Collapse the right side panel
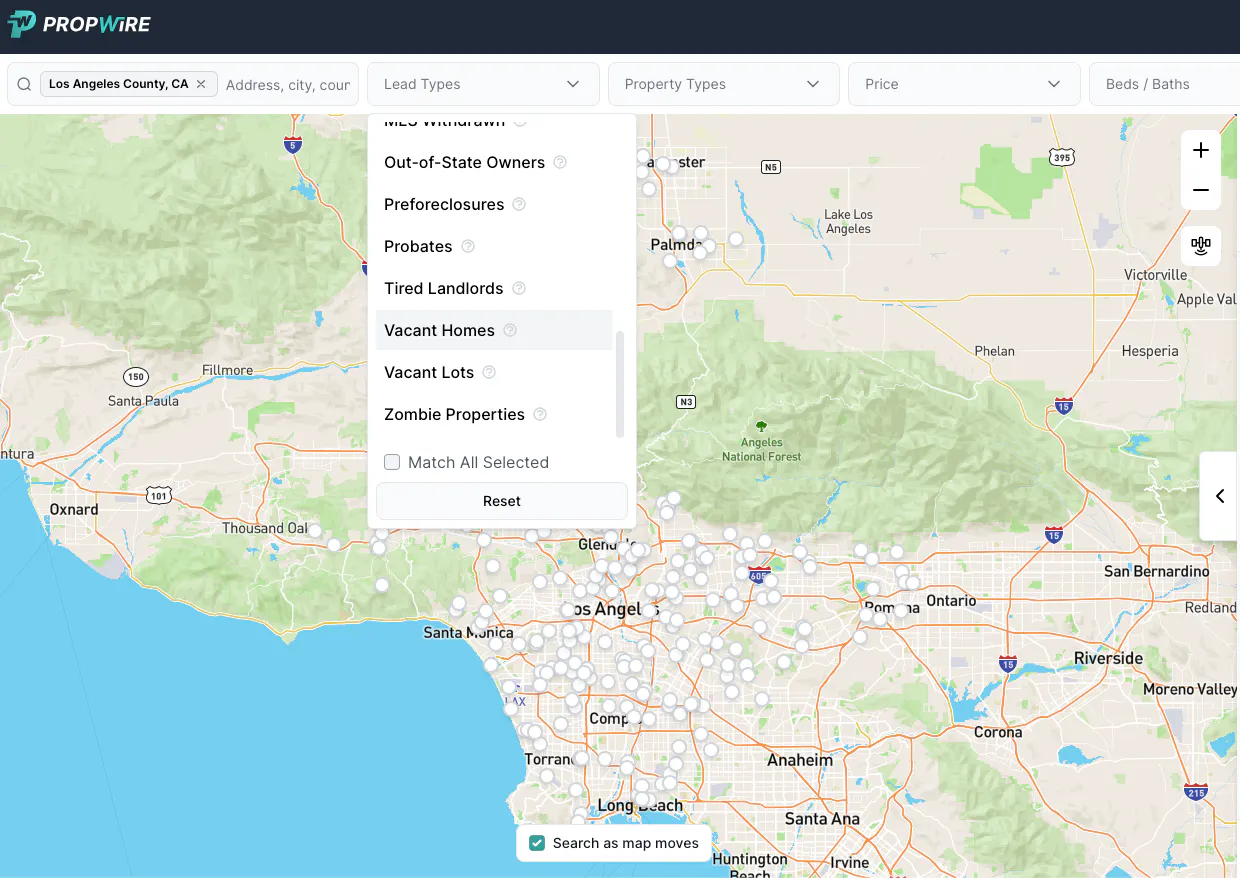 (x=1219, y=496)
